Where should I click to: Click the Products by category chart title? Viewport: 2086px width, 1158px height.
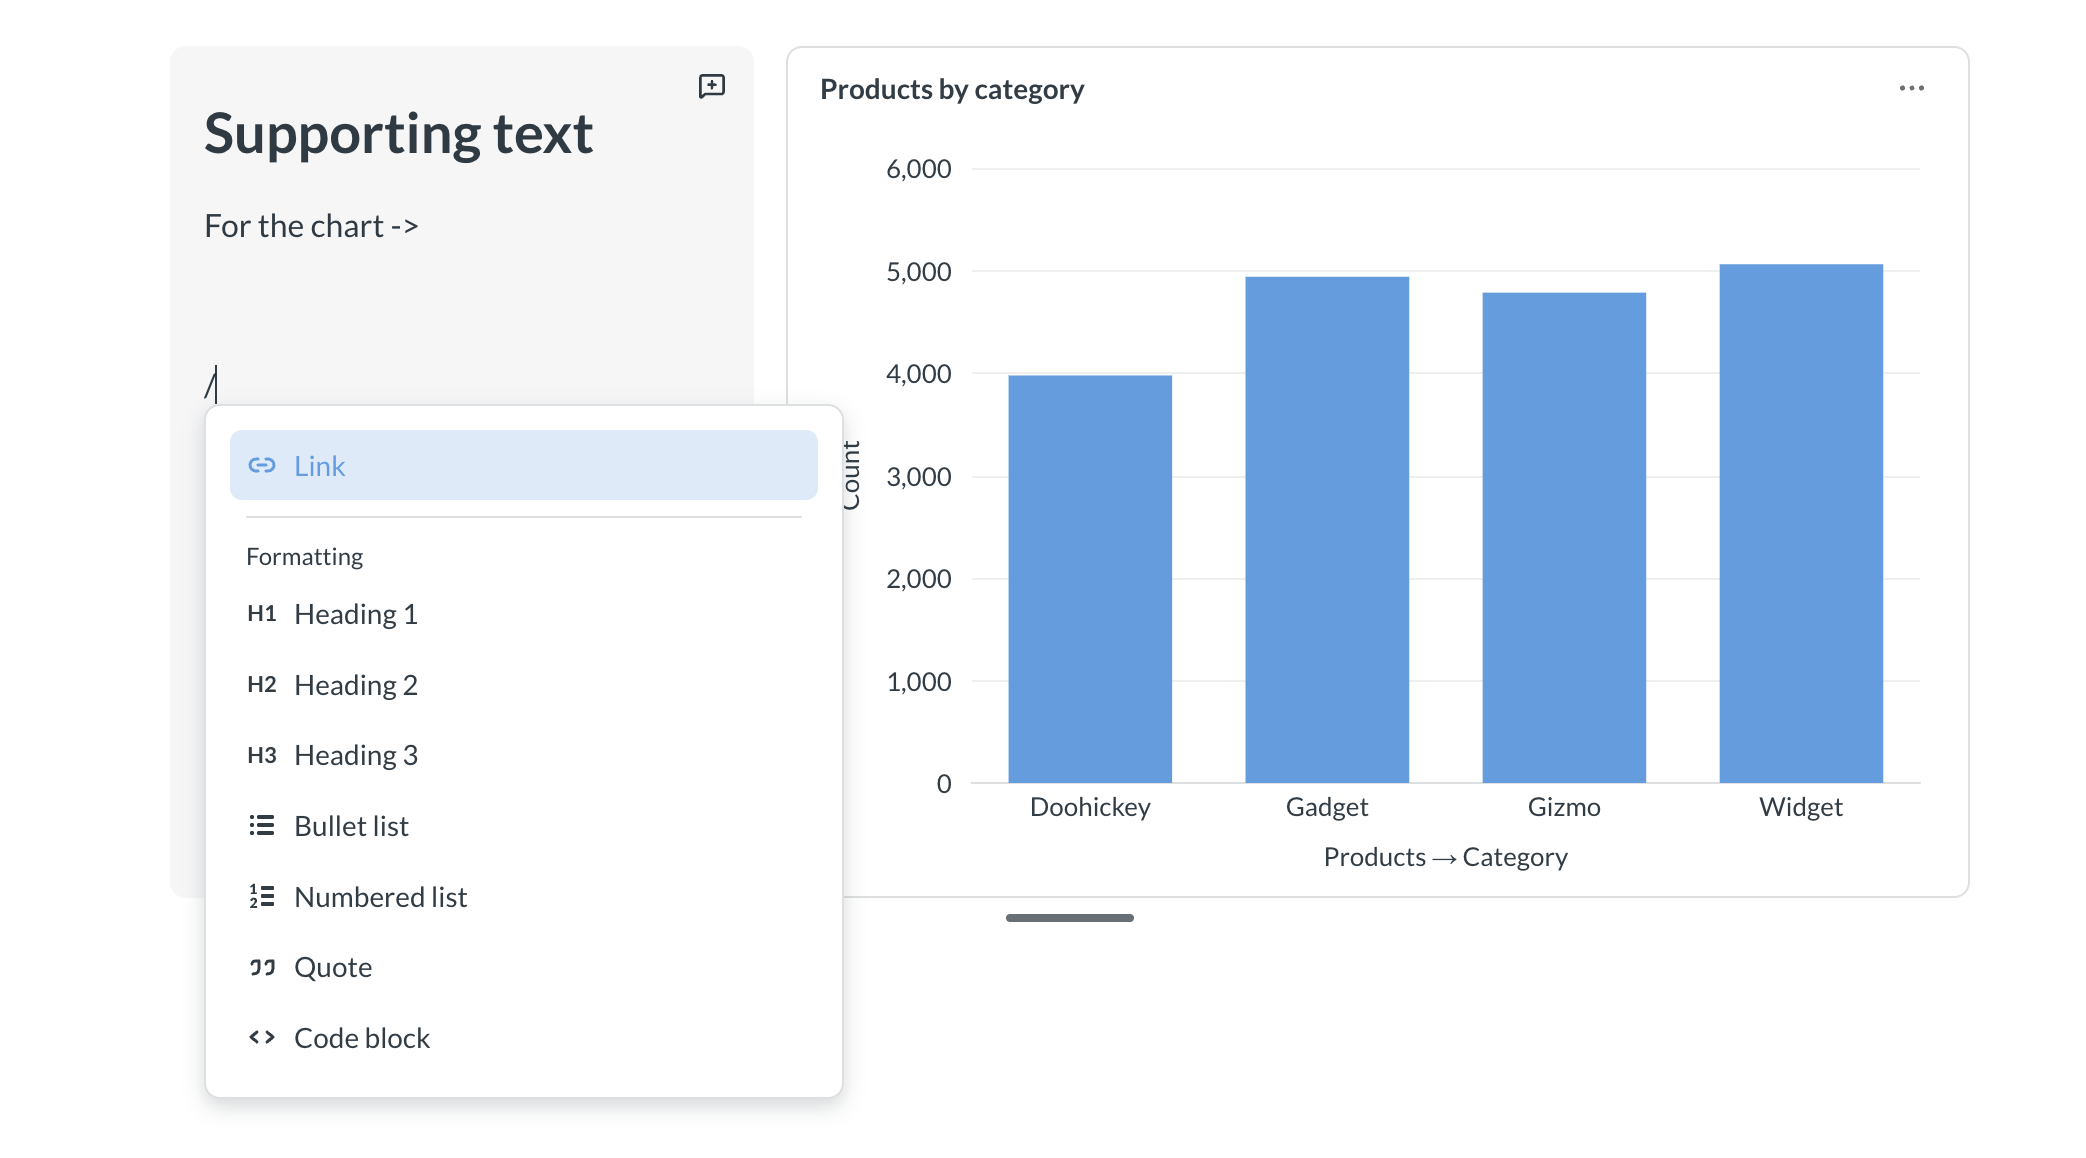952,88
